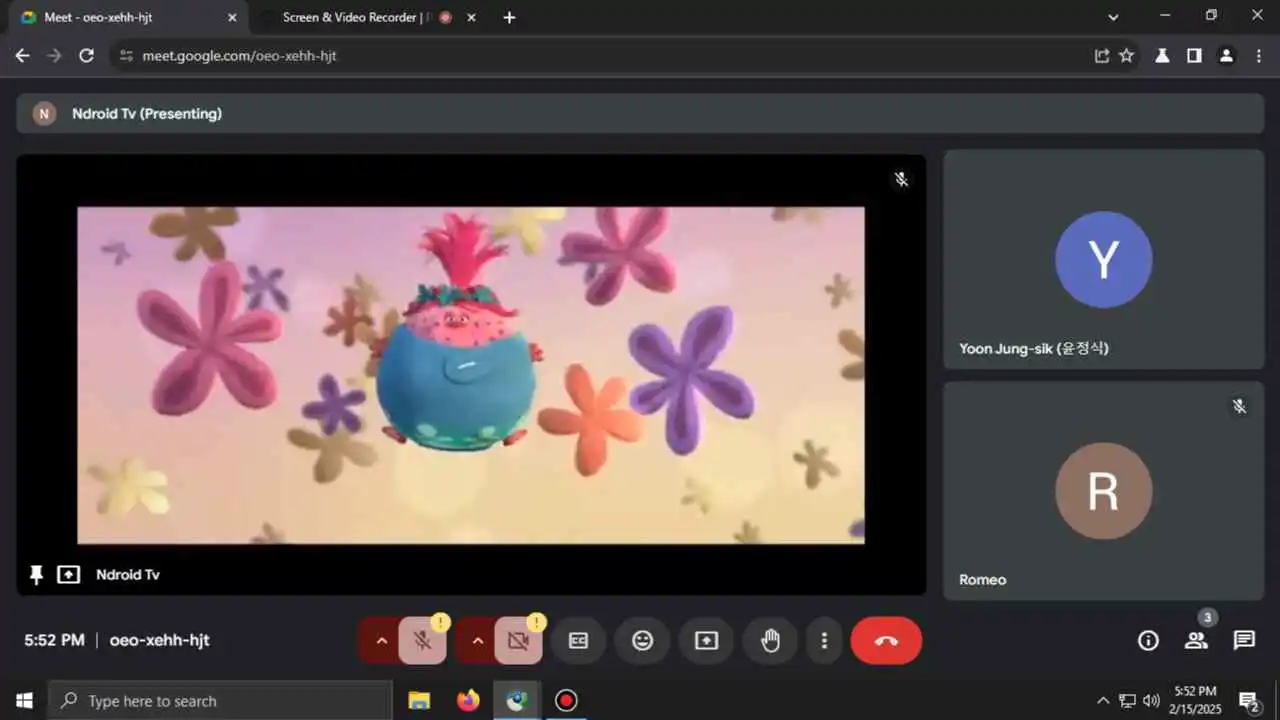Screen dimensions: 1280x720
Task: Go back in browser history
Action: tap(22, 56)
